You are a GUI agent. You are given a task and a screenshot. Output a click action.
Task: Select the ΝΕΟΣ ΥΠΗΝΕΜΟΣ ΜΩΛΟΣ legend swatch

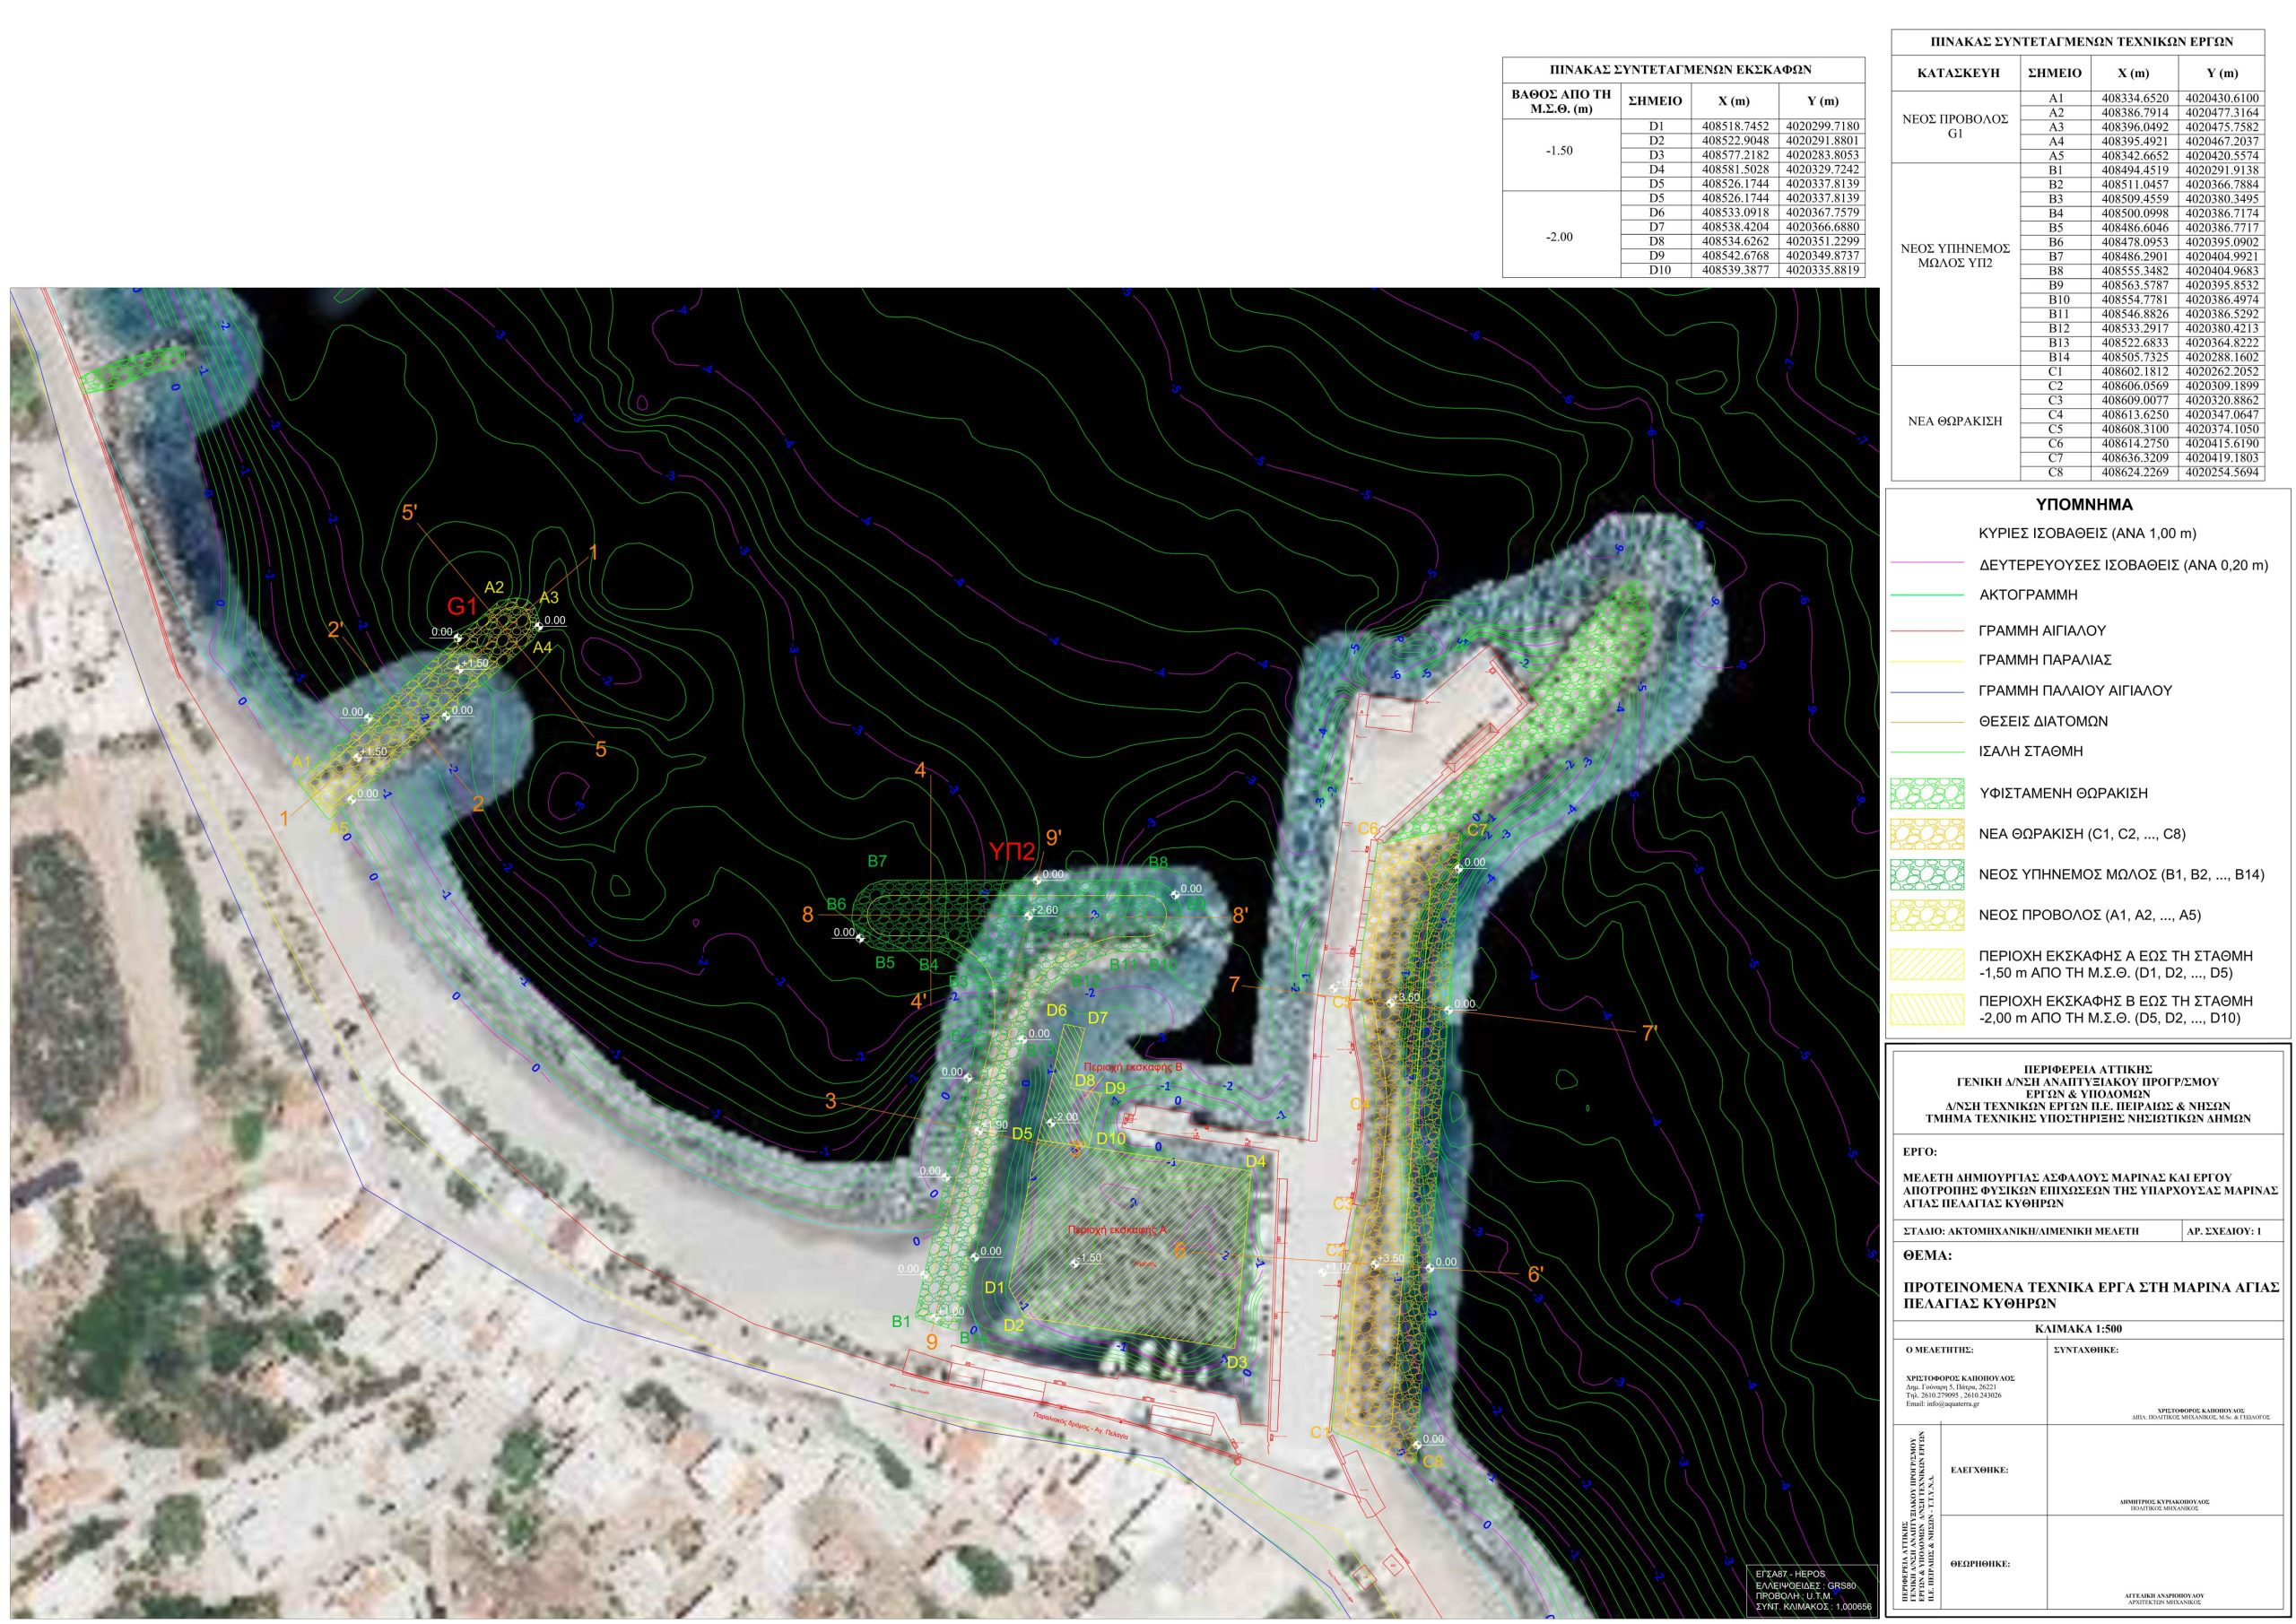(x=1927, y=874)
